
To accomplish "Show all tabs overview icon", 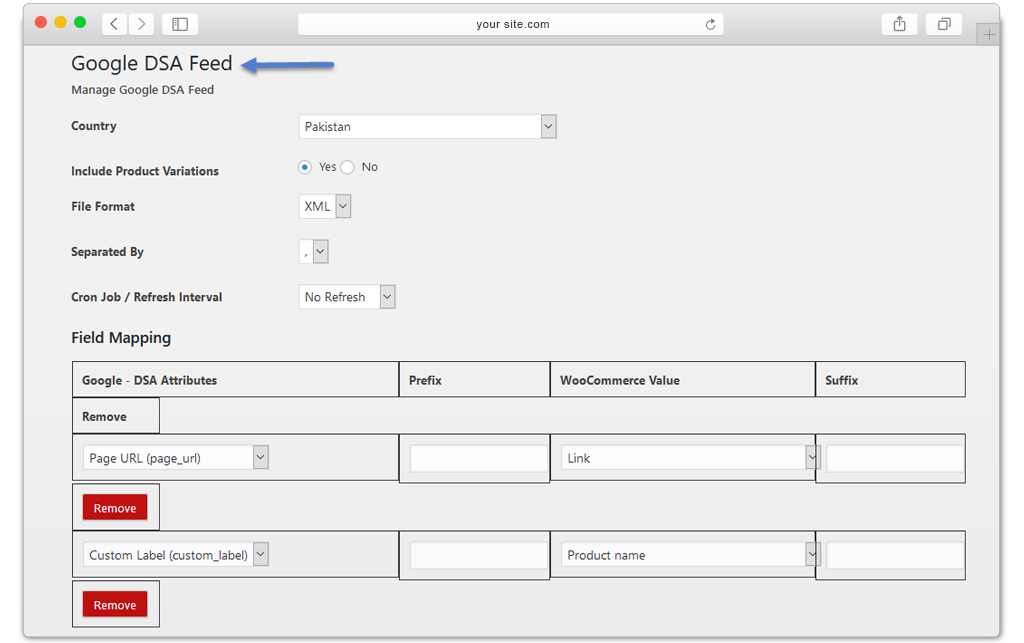I will point(944,24).
